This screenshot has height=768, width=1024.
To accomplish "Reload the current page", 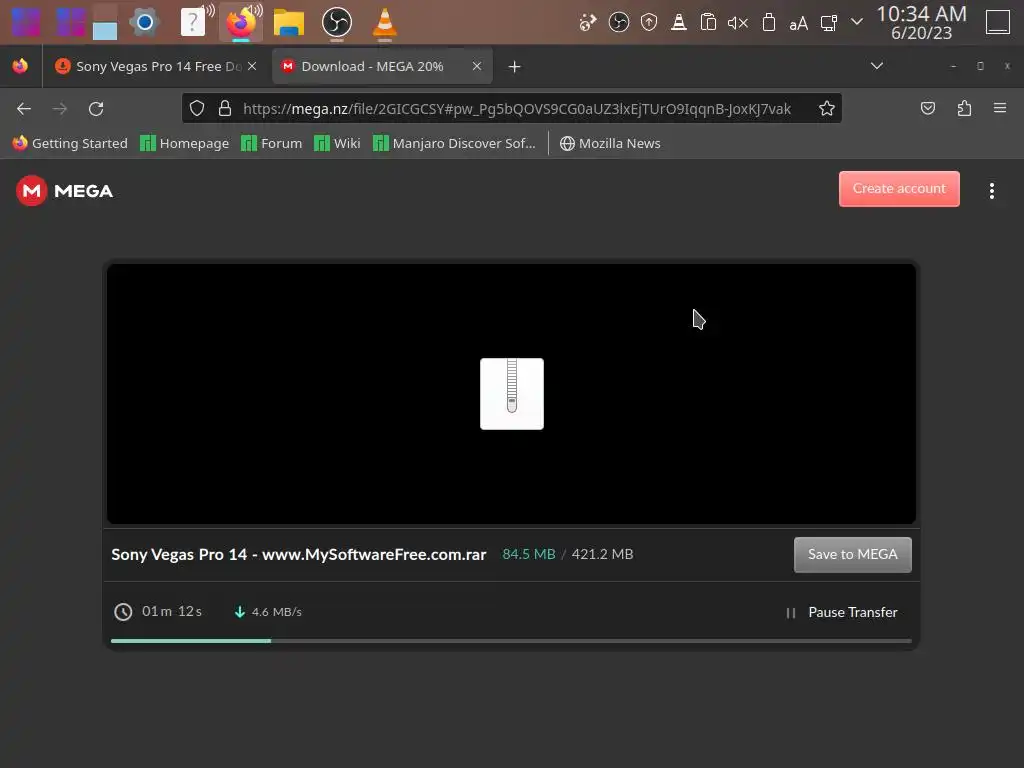I will [96, 108].
